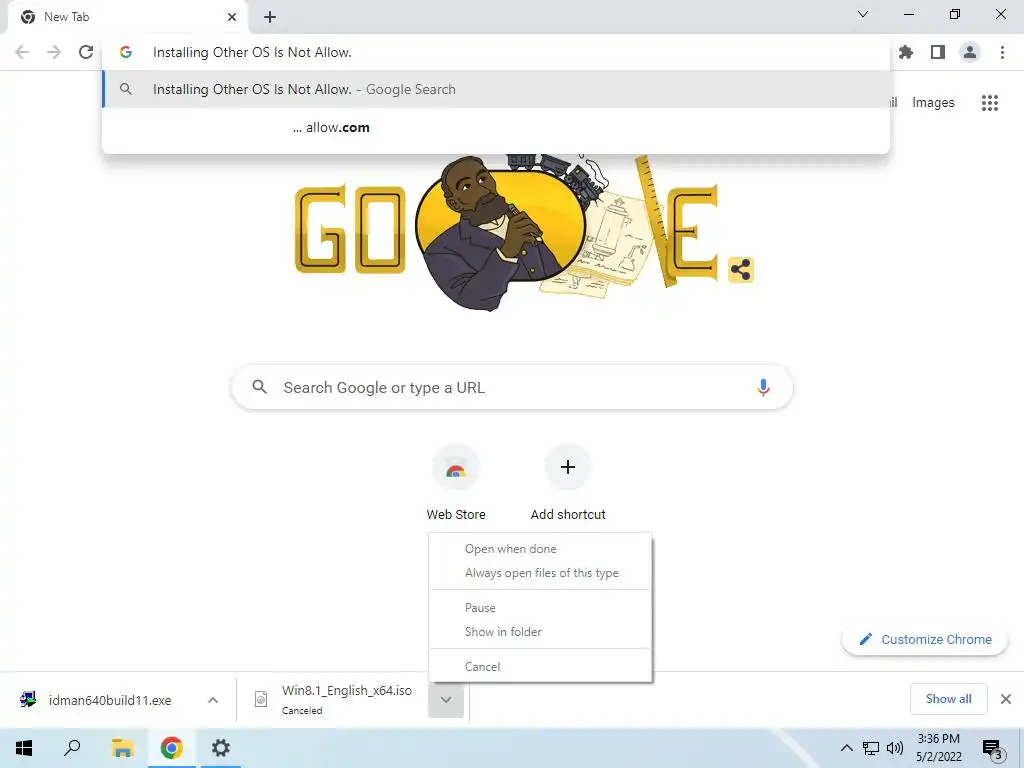Click Show all downloads button

[x=948, y=699]
